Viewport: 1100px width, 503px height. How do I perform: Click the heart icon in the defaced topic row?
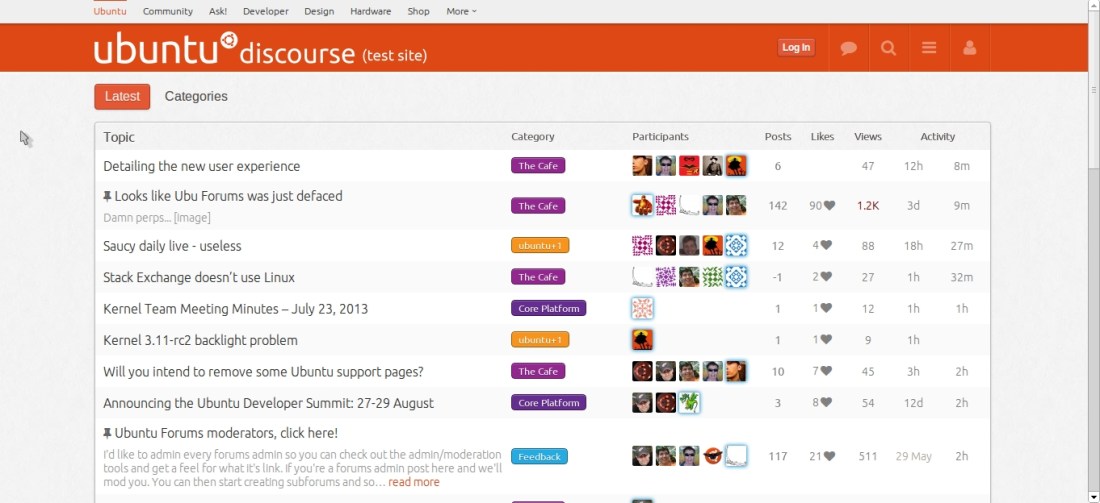(829, 206)
